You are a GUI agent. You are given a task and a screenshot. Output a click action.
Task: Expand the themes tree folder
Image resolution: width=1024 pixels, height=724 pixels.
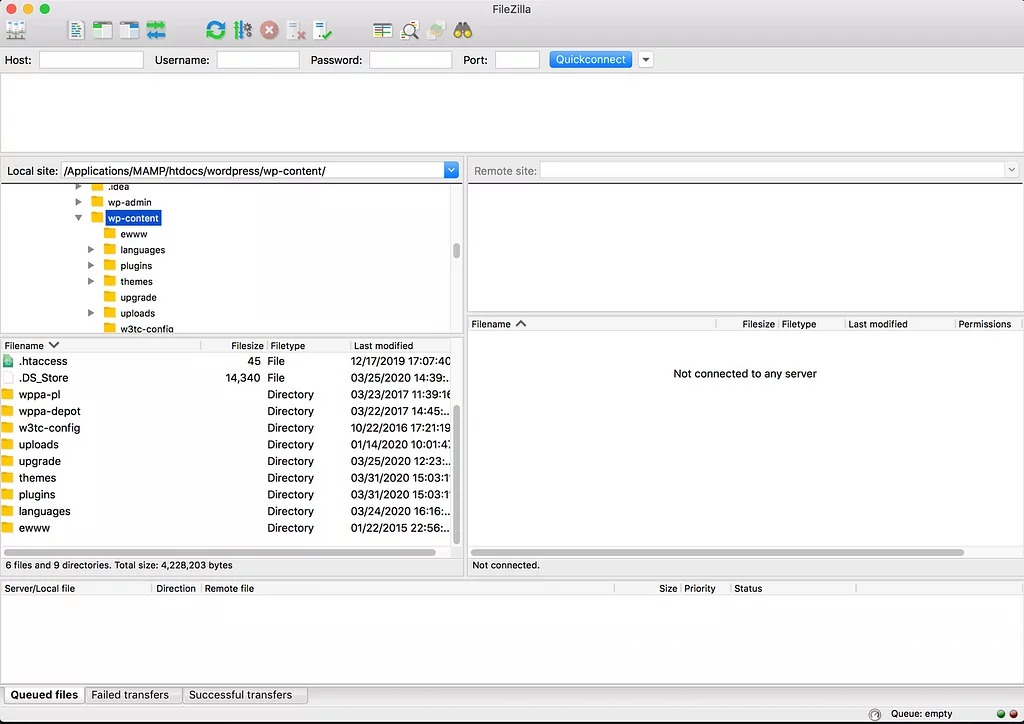91,281
